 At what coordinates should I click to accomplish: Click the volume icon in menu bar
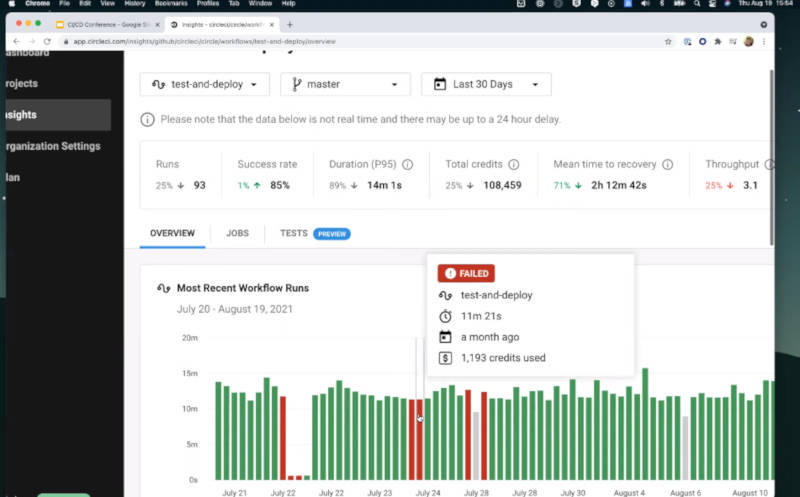tap(645, 4)
